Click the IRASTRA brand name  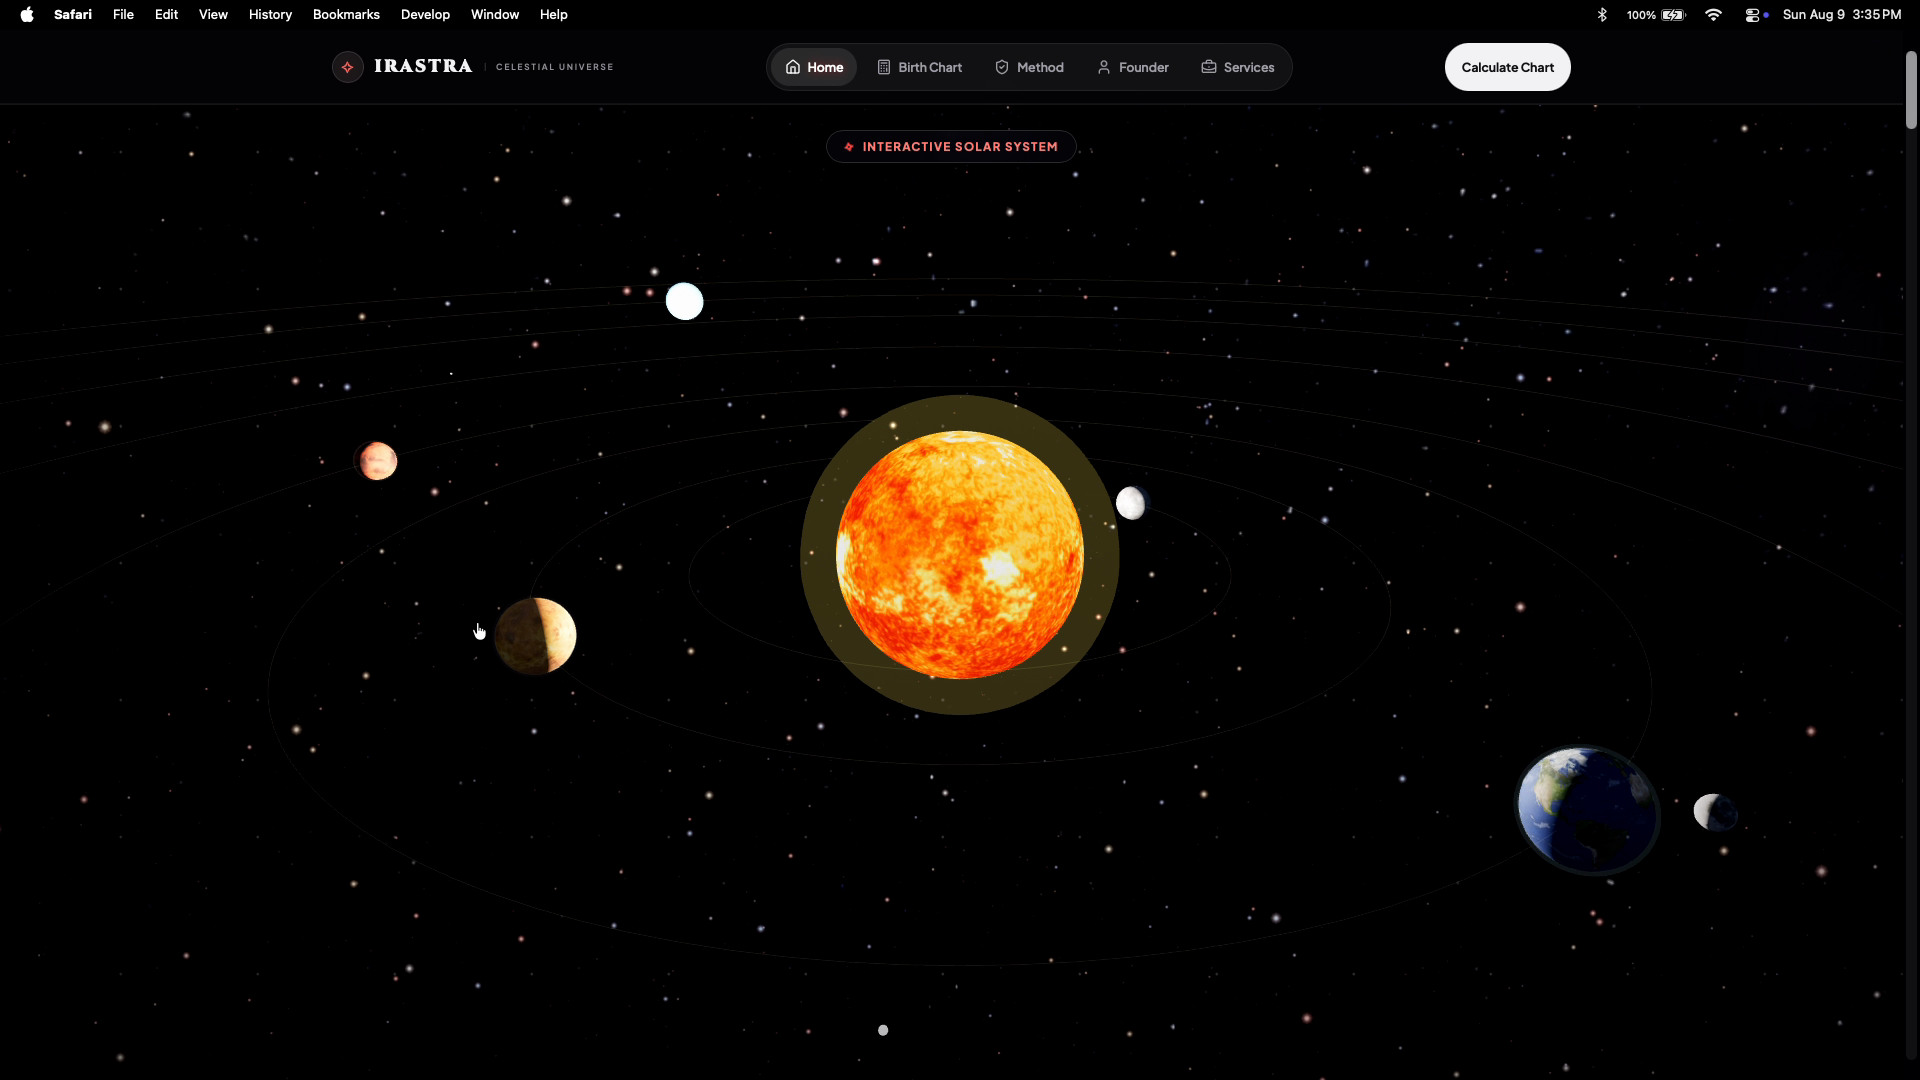pyautogui.click(x=423, y=66)
